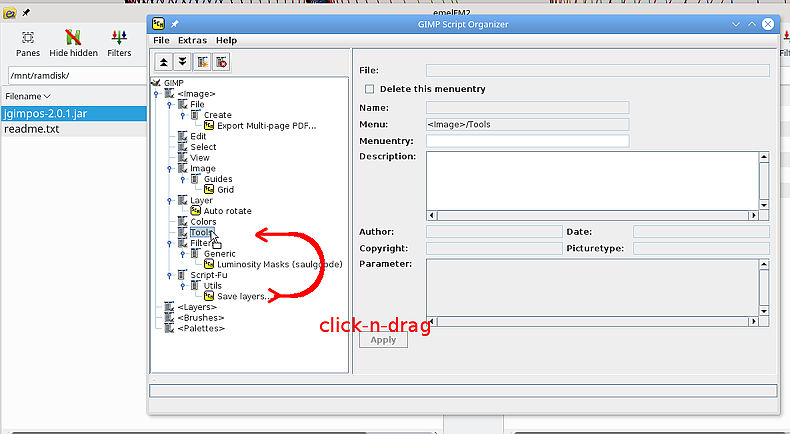Click Description box scroll-down arrow
The height and width of the screenshot is (434, 790).
[x=764, y=205]
